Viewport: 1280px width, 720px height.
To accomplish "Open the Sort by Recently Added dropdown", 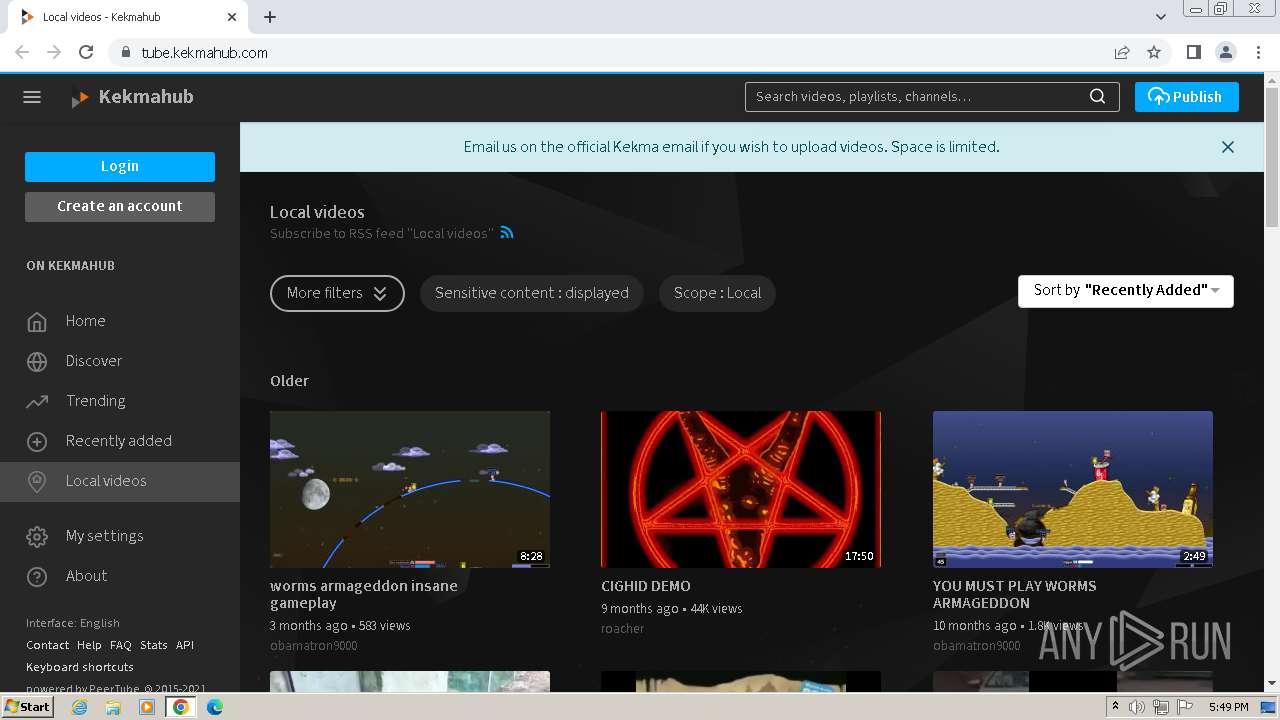I will [x=1126, y=291].
